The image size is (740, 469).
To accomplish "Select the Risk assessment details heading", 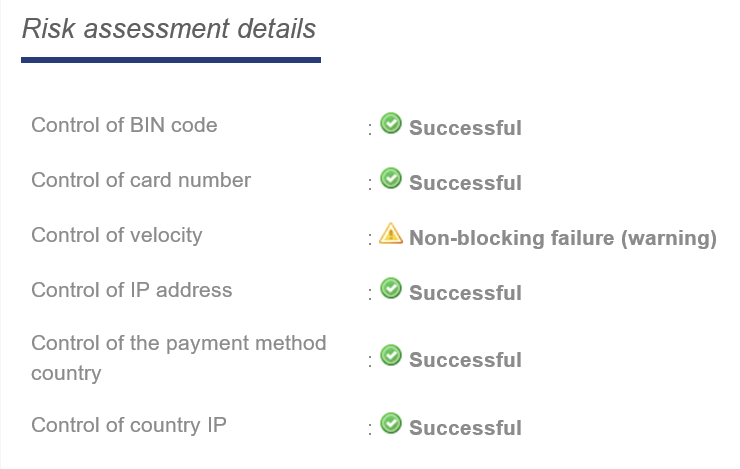I will 169,29.
